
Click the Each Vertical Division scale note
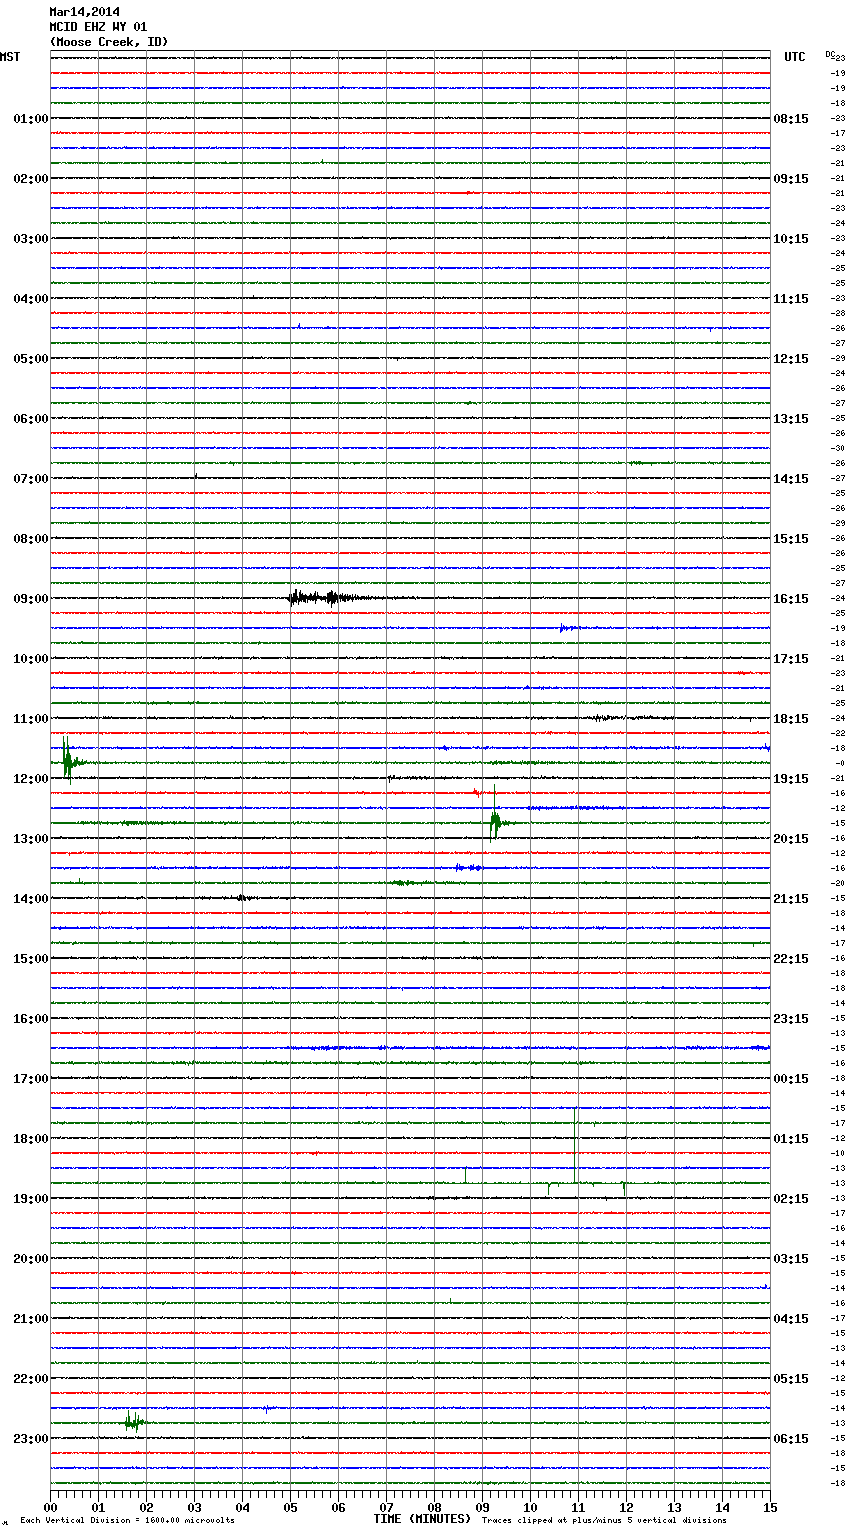click(x=127, y=1521)
